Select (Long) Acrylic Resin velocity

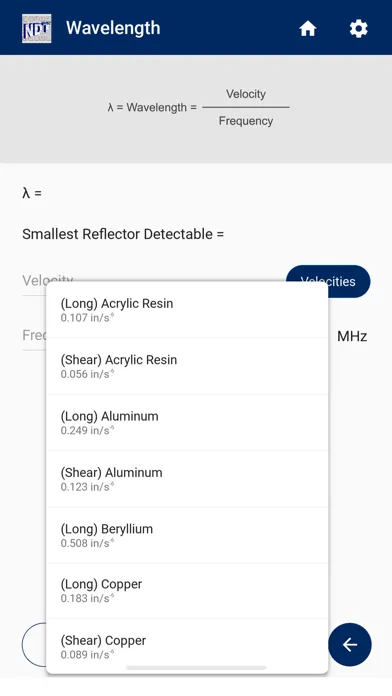coord(187,309)
